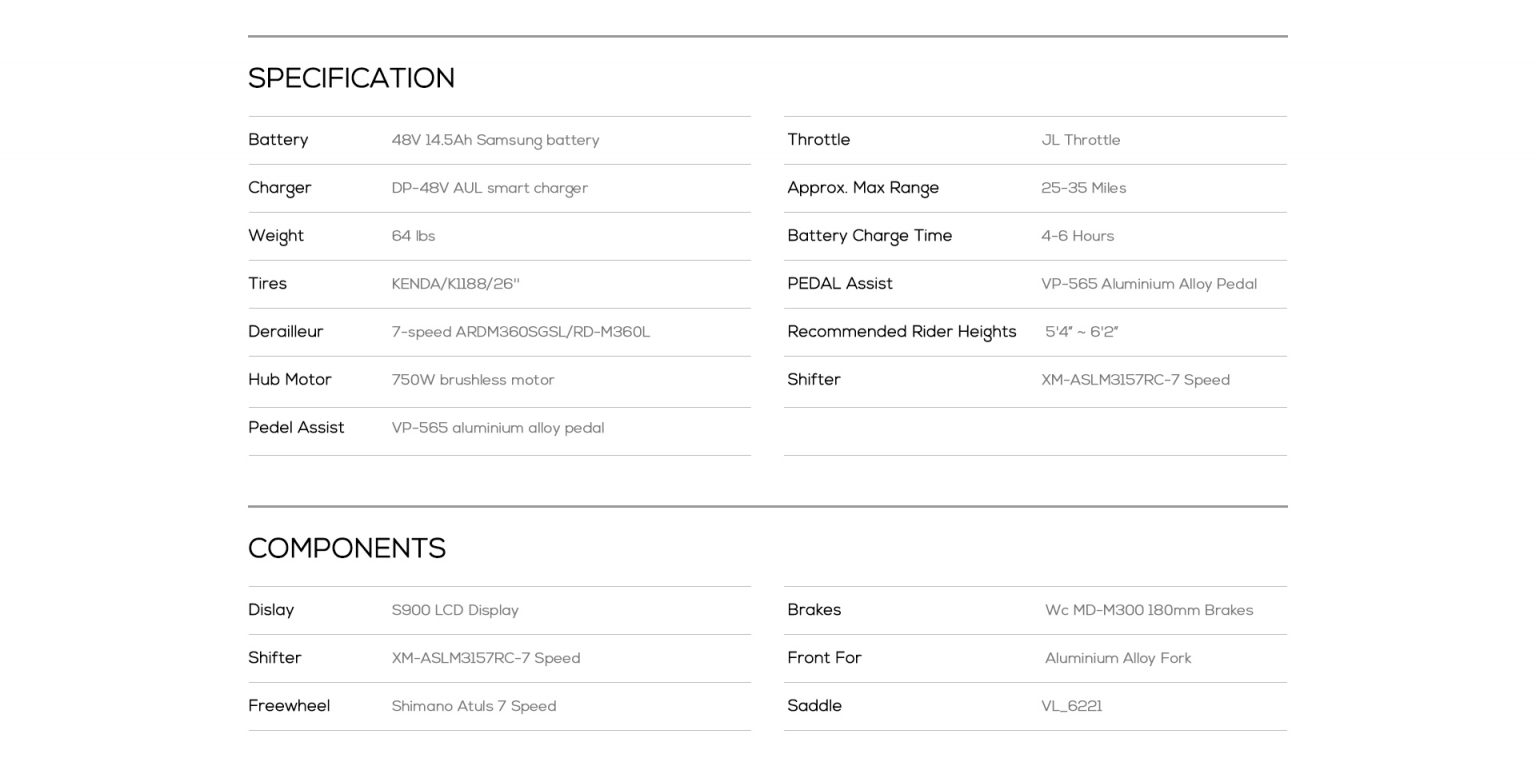Click the 7-speed ARDM360SGSL/RD-M360L derailleur value
The height and width of the screenshot is (766, 1536).
pyautogui.click(x=520, y=332)
